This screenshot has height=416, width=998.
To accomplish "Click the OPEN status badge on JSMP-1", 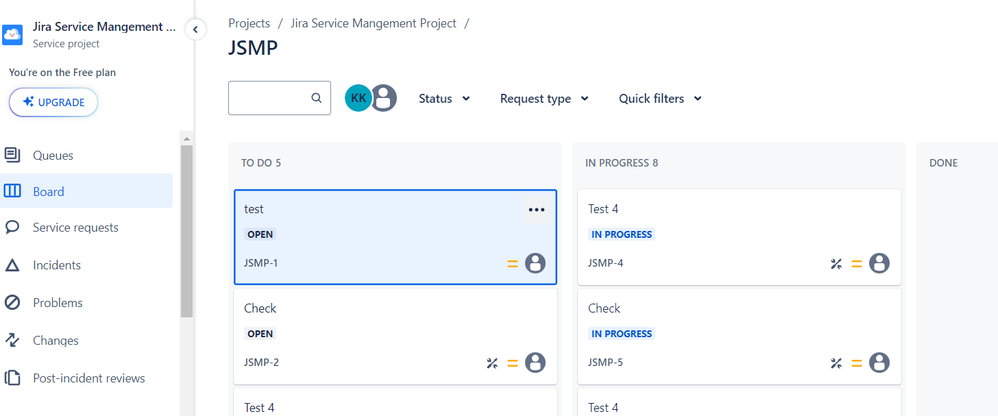I will (x=260, y=234).
